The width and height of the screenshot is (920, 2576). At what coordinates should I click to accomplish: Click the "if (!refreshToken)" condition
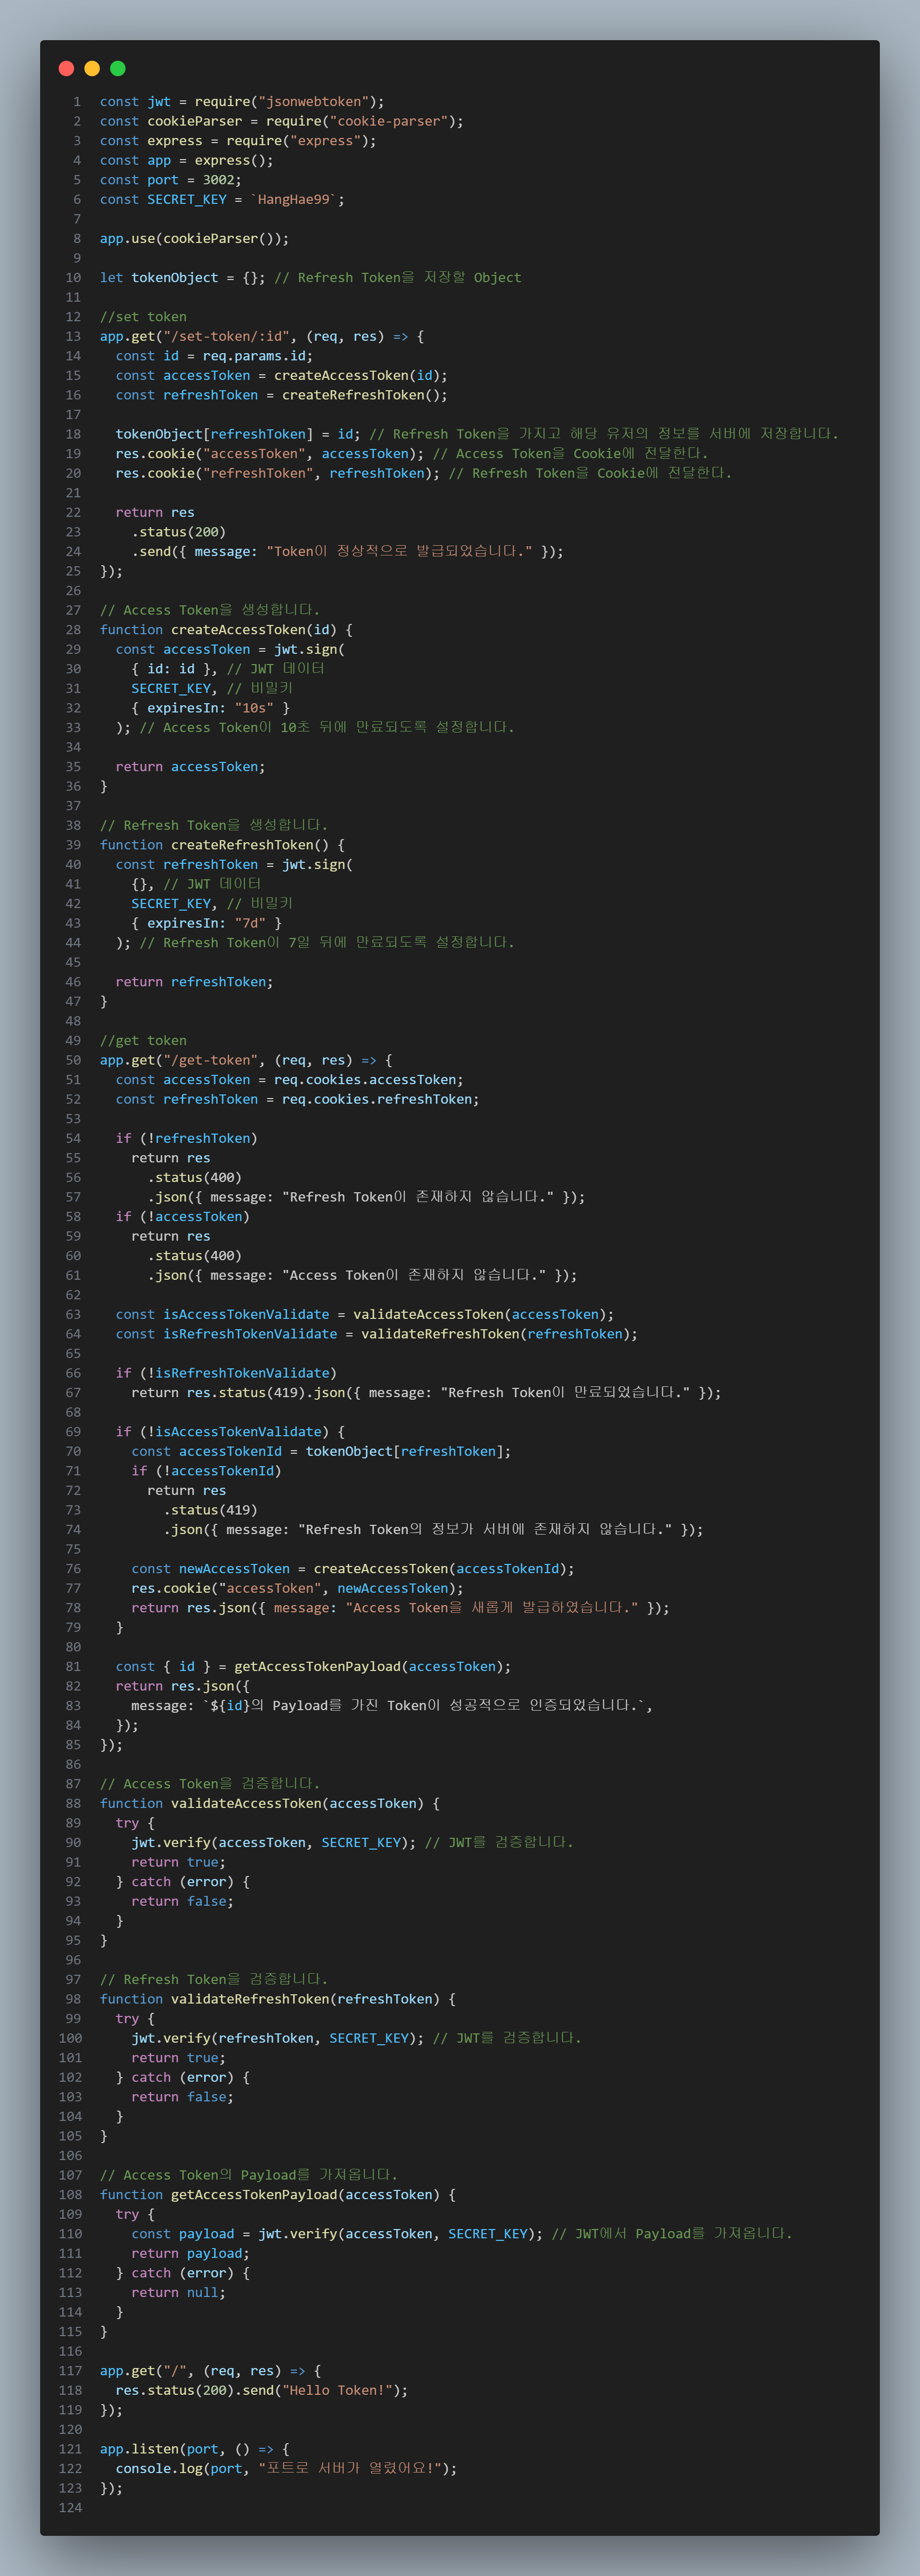click(186, 1139)
